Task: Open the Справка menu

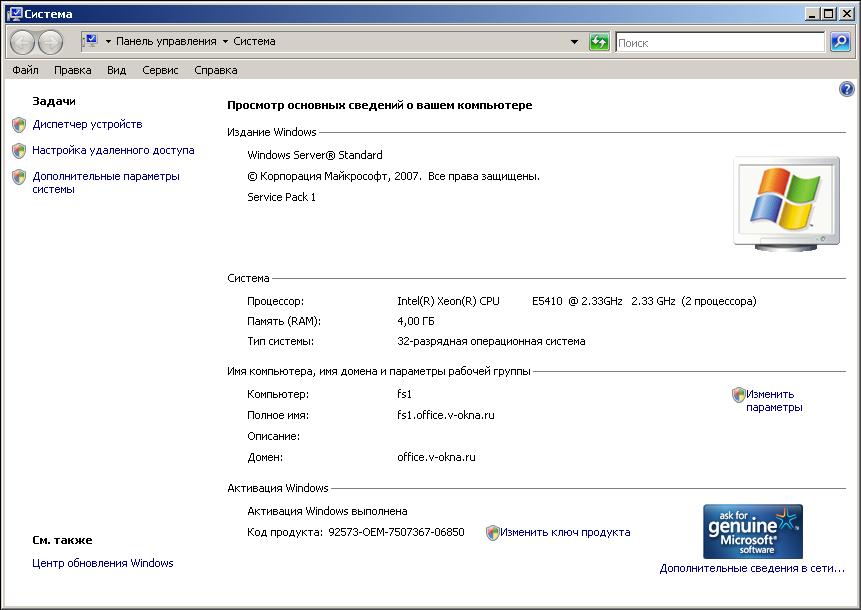Action: click(x=216, y=70)
